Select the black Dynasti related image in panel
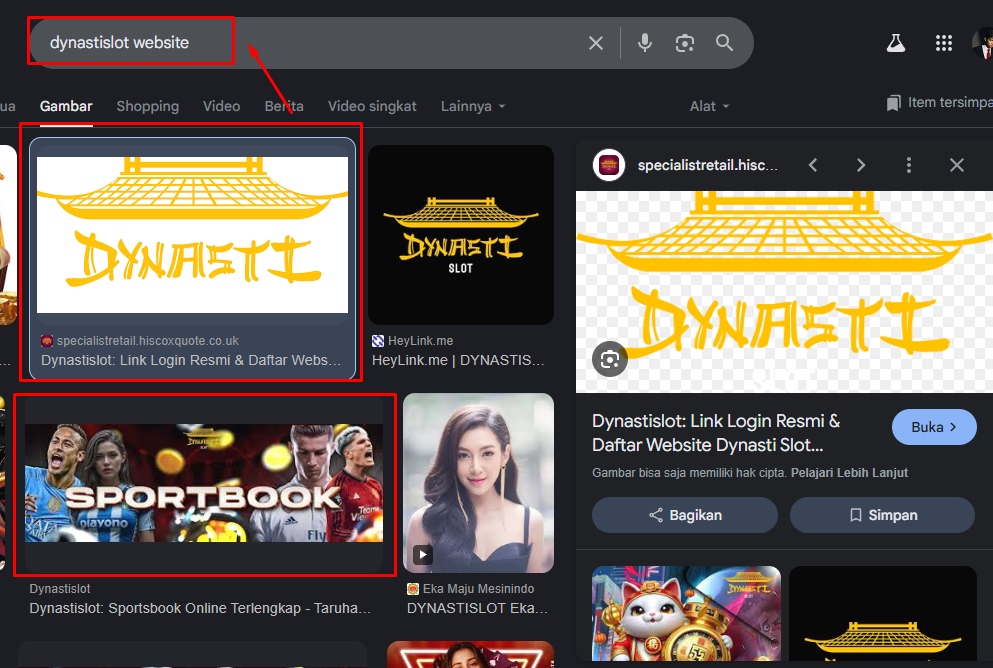993x668 pixels. point(883,613)
